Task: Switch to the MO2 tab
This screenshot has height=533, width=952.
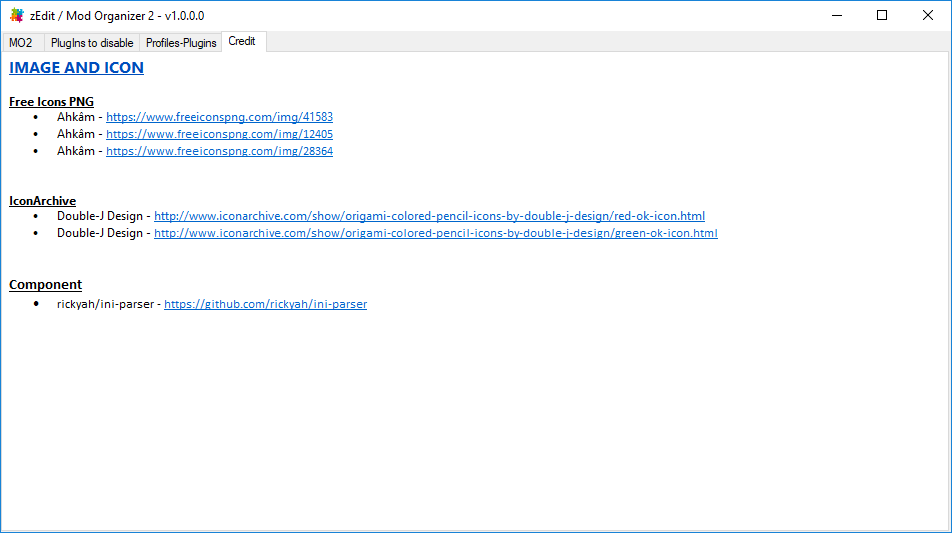Action: 22,42
